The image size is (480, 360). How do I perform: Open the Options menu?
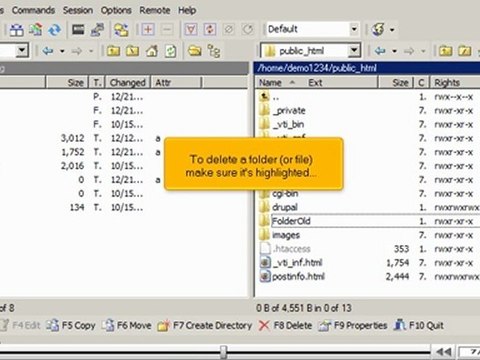click(x=116, y=10)
